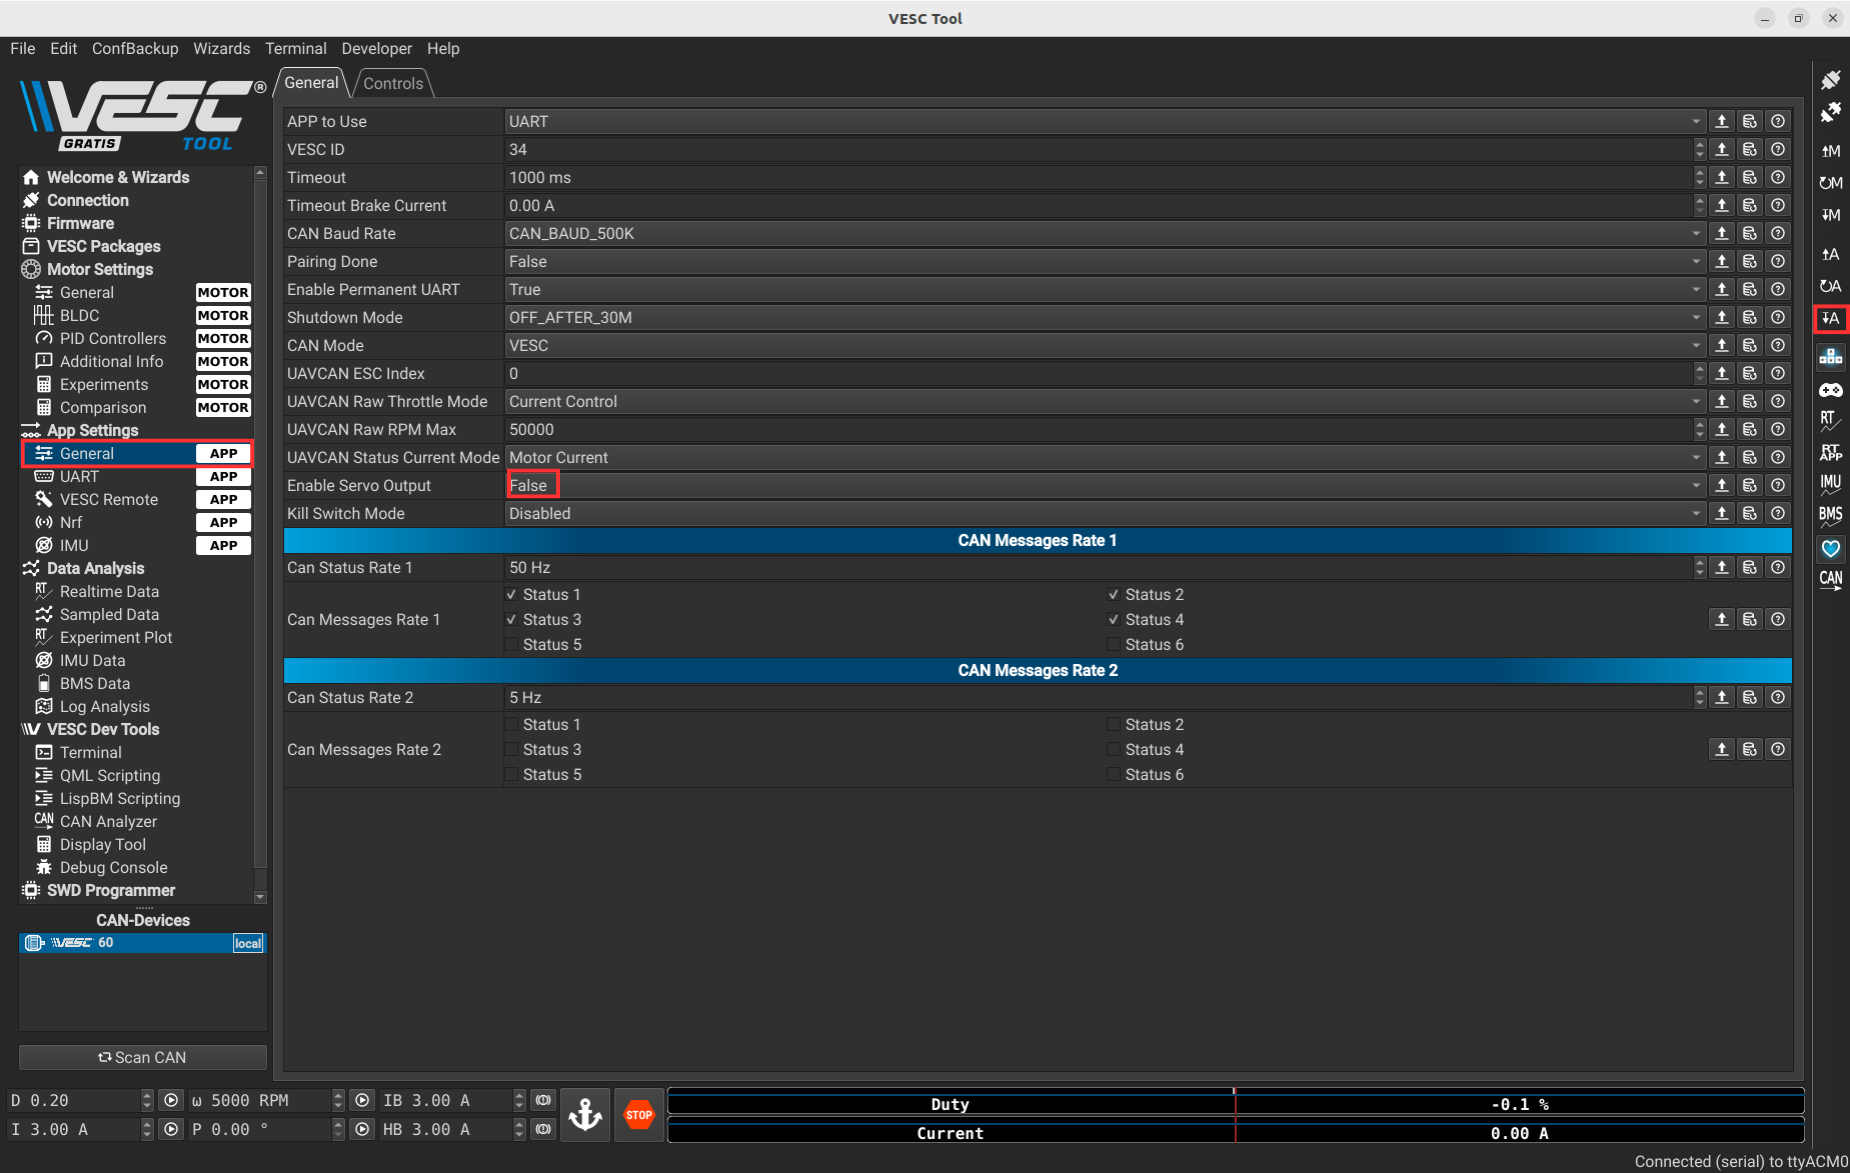Open the Wizards menu

point(221,48)
